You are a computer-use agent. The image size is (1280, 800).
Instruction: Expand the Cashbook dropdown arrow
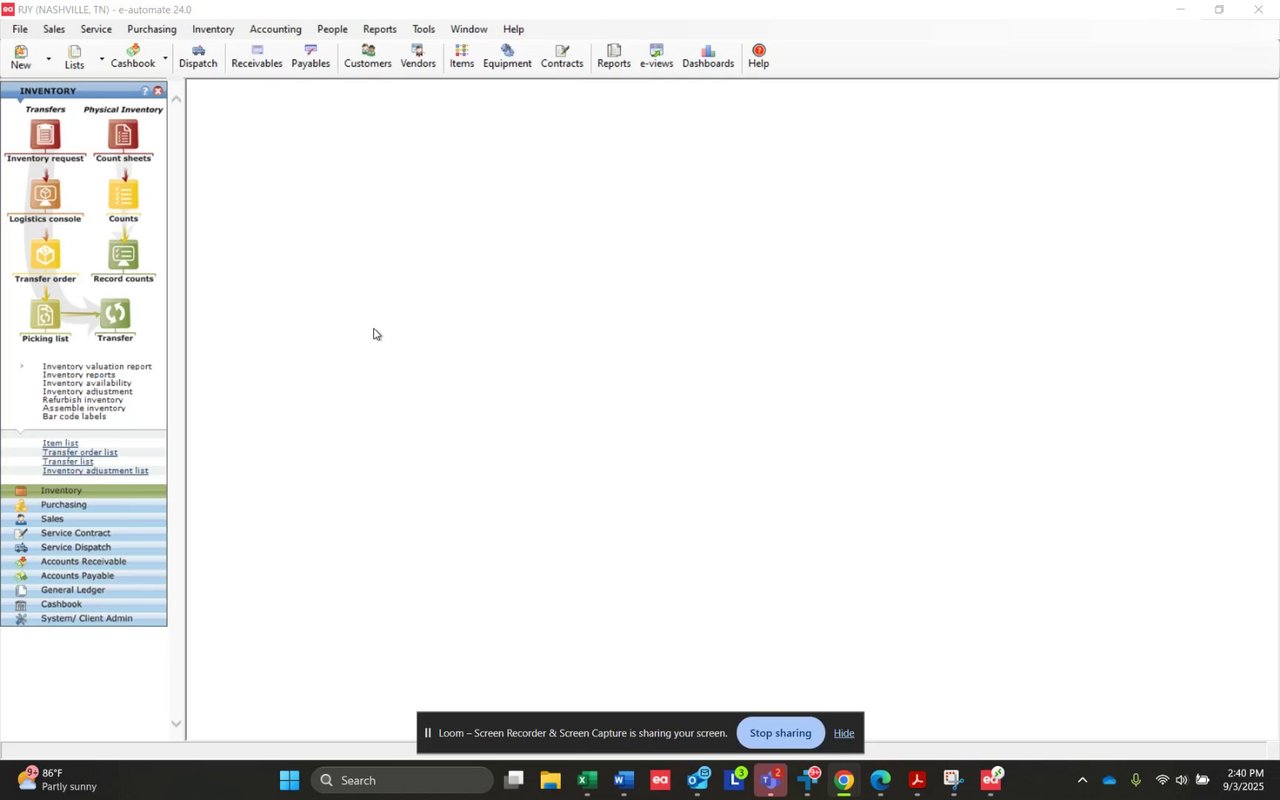coord(165,58)
